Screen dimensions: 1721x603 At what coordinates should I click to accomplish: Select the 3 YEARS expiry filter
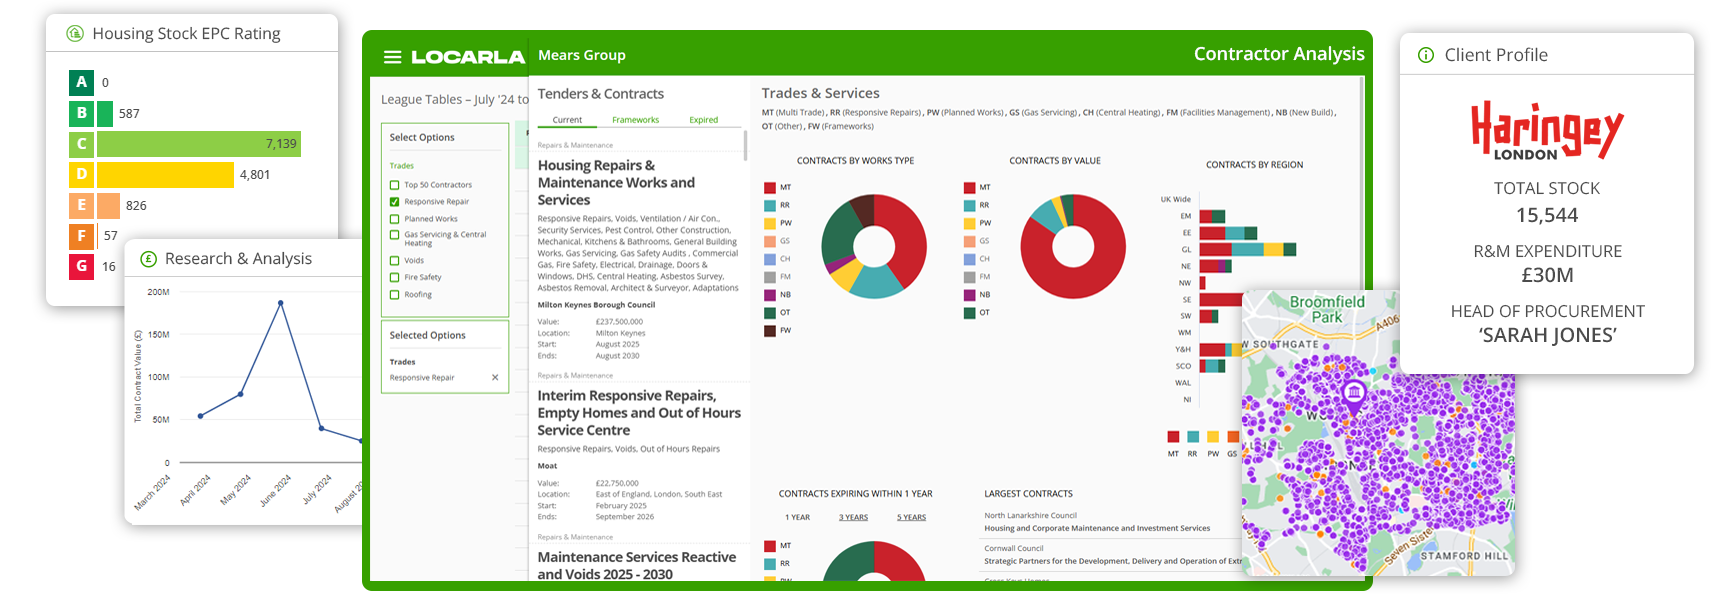853,518
